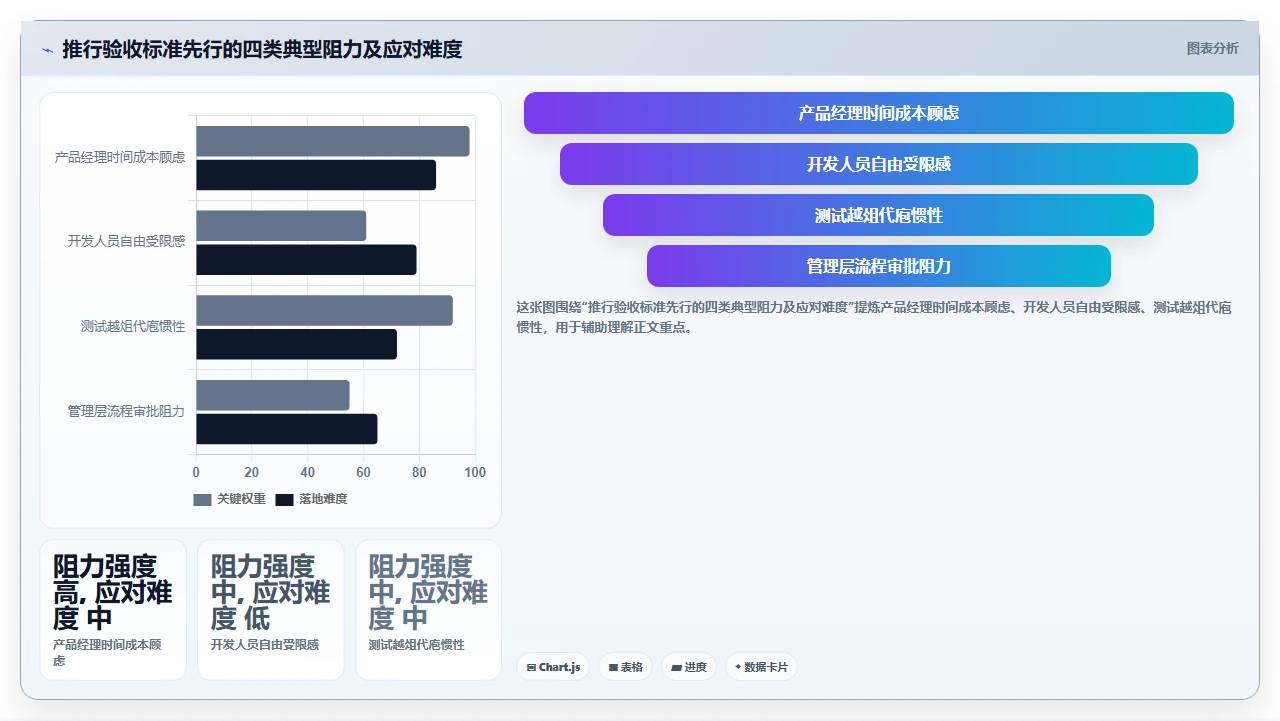Click y-axis label 管理层流程审批阻力
The image size is (1280, 721).
coord(126,411)
